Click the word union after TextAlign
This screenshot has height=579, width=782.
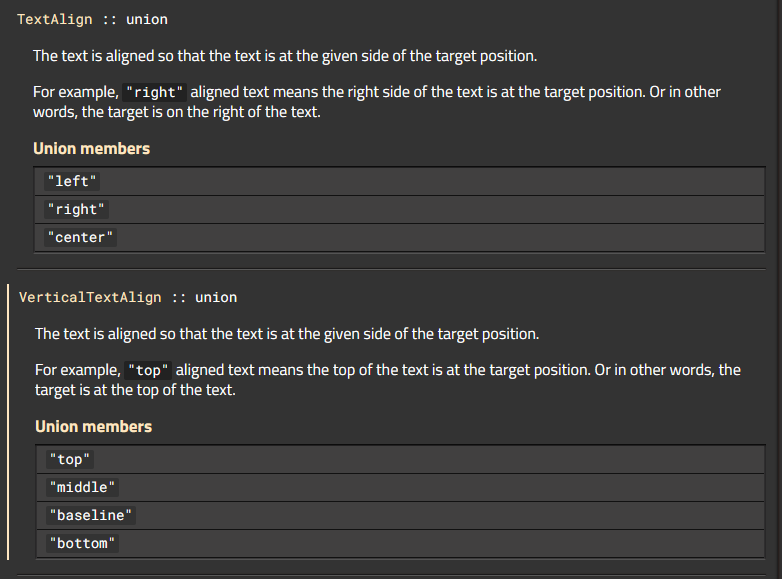pyautogui.click(x=147, y=19)
